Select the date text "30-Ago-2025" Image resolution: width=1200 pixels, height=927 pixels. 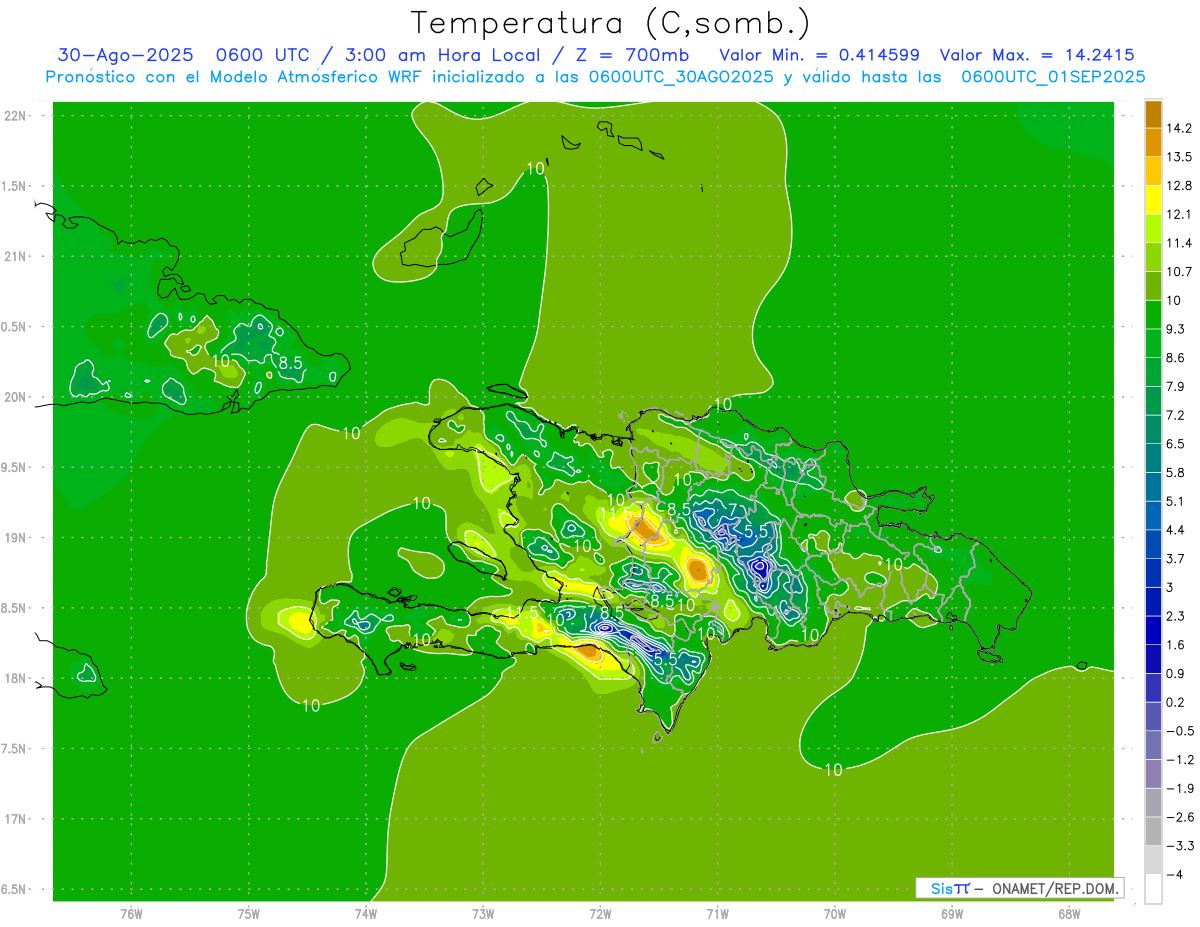click(x=125, y=55)
